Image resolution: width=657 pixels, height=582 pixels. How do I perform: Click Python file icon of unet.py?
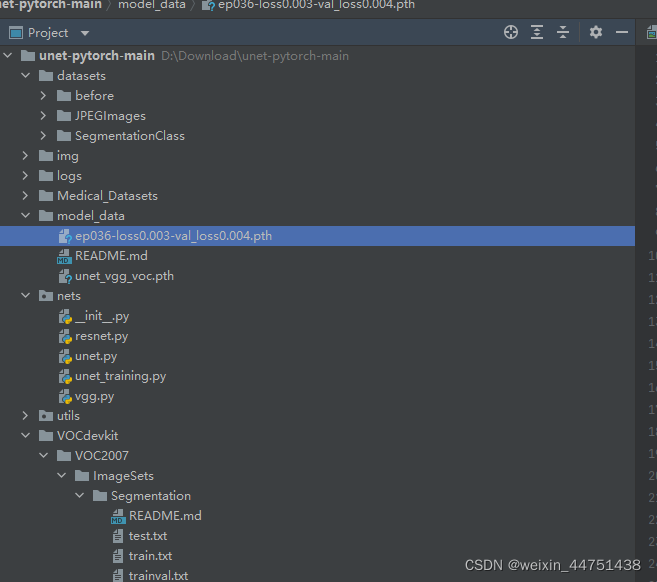pyautogui.click(x=65, y=356)
